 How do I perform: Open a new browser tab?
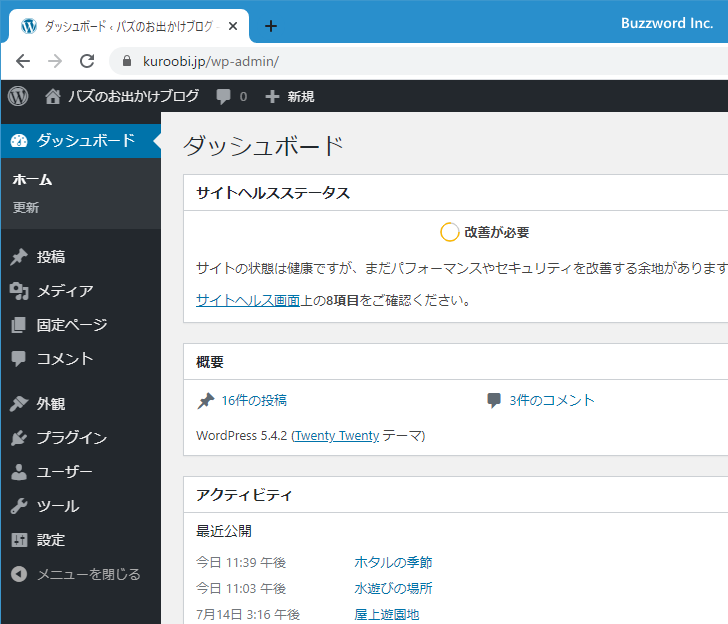[270, 26]
